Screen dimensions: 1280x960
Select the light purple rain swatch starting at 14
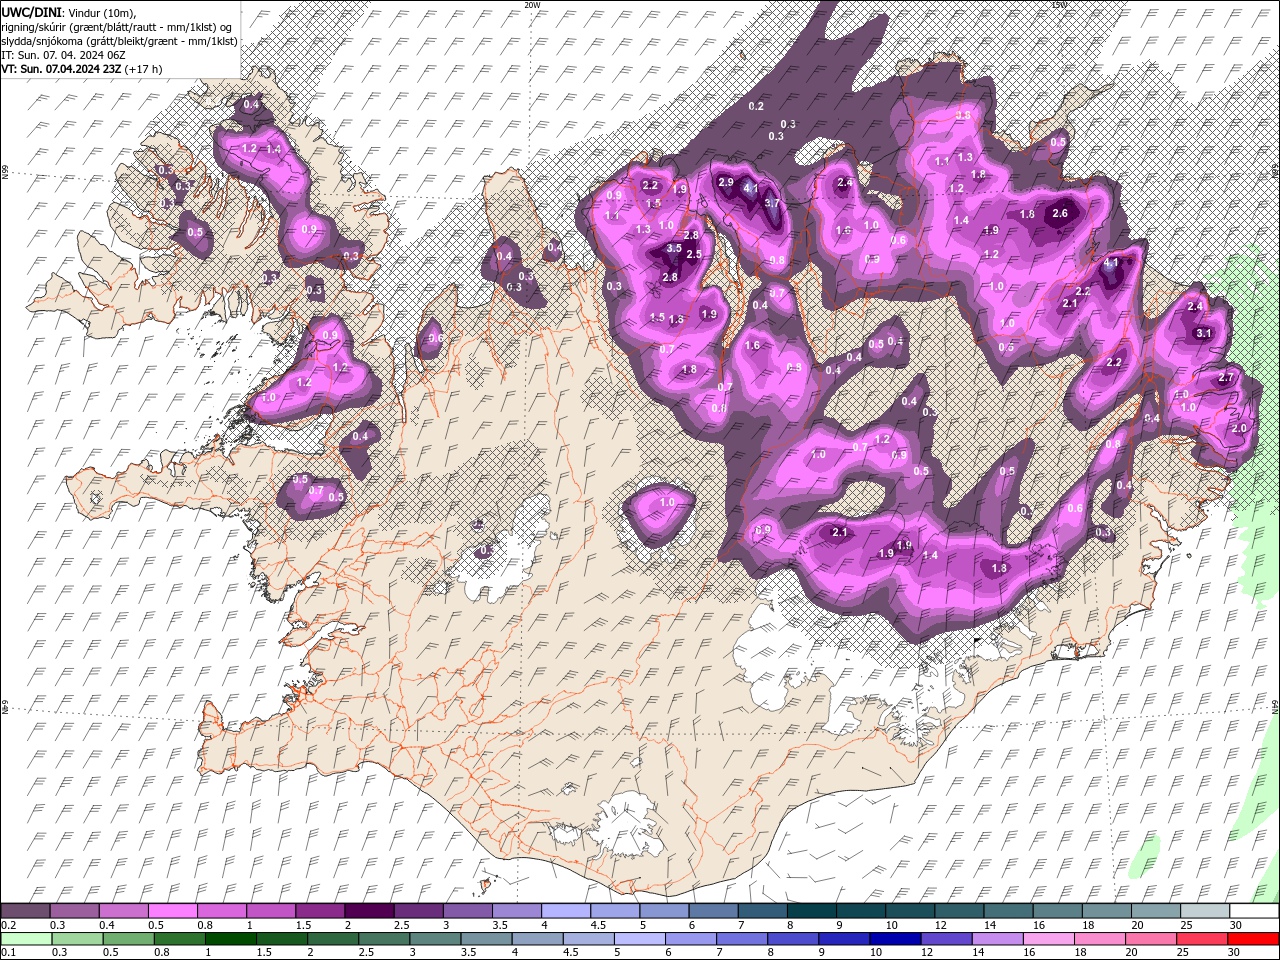pos(997,939)
